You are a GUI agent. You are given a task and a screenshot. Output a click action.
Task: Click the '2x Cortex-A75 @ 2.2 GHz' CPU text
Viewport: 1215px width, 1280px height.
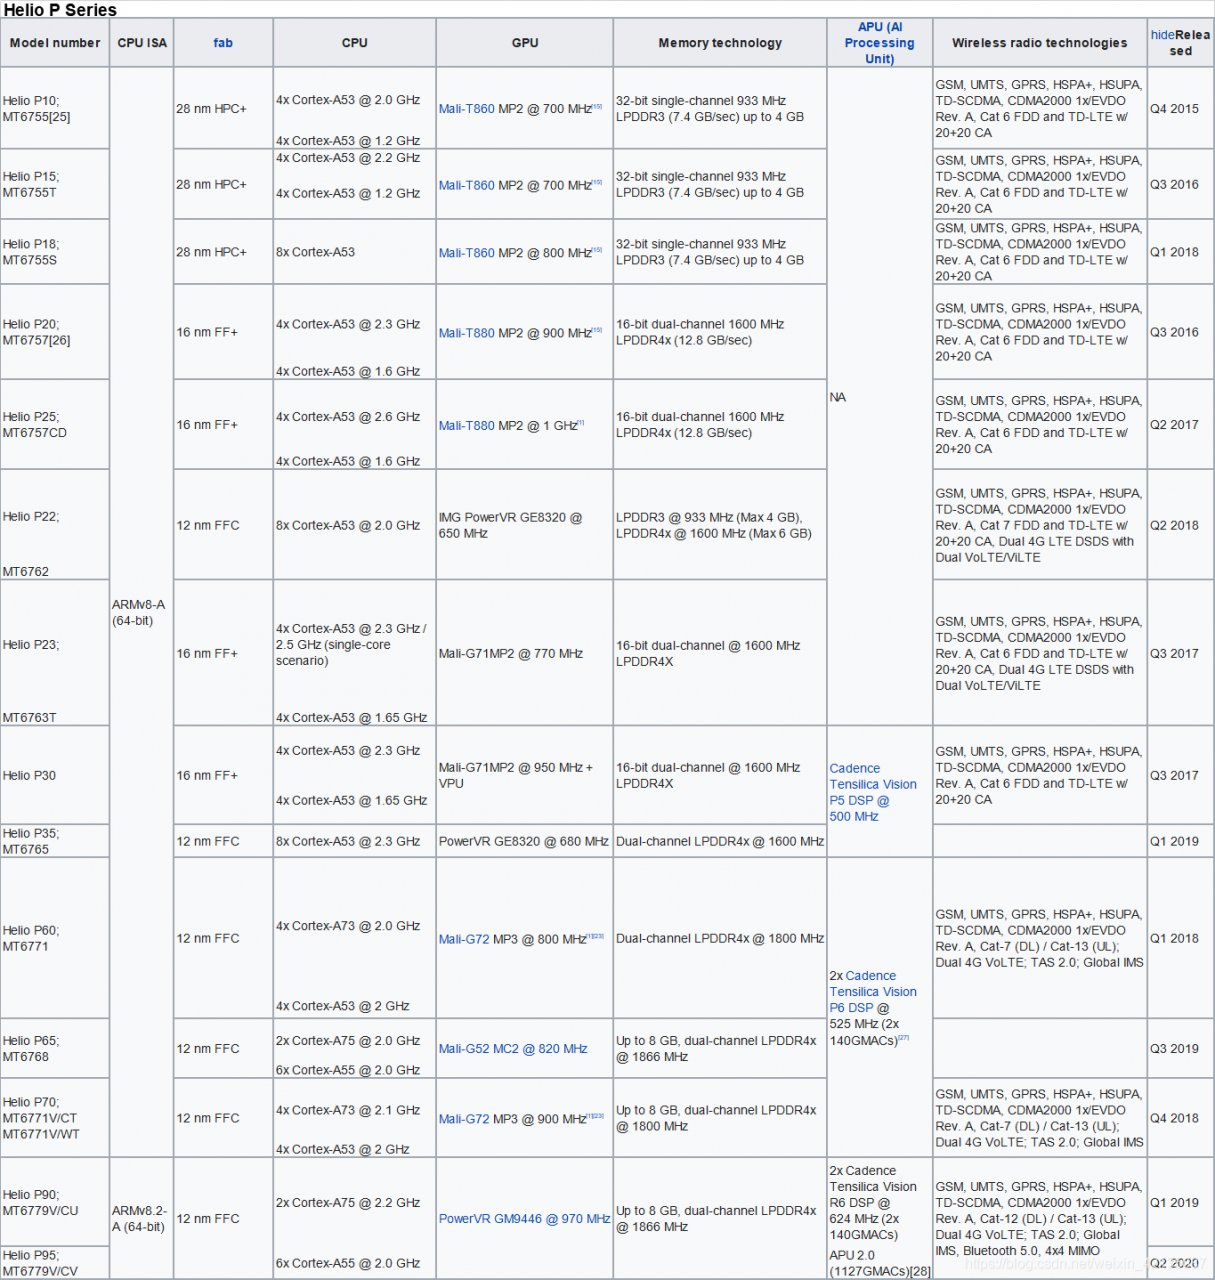(348, 1203)
